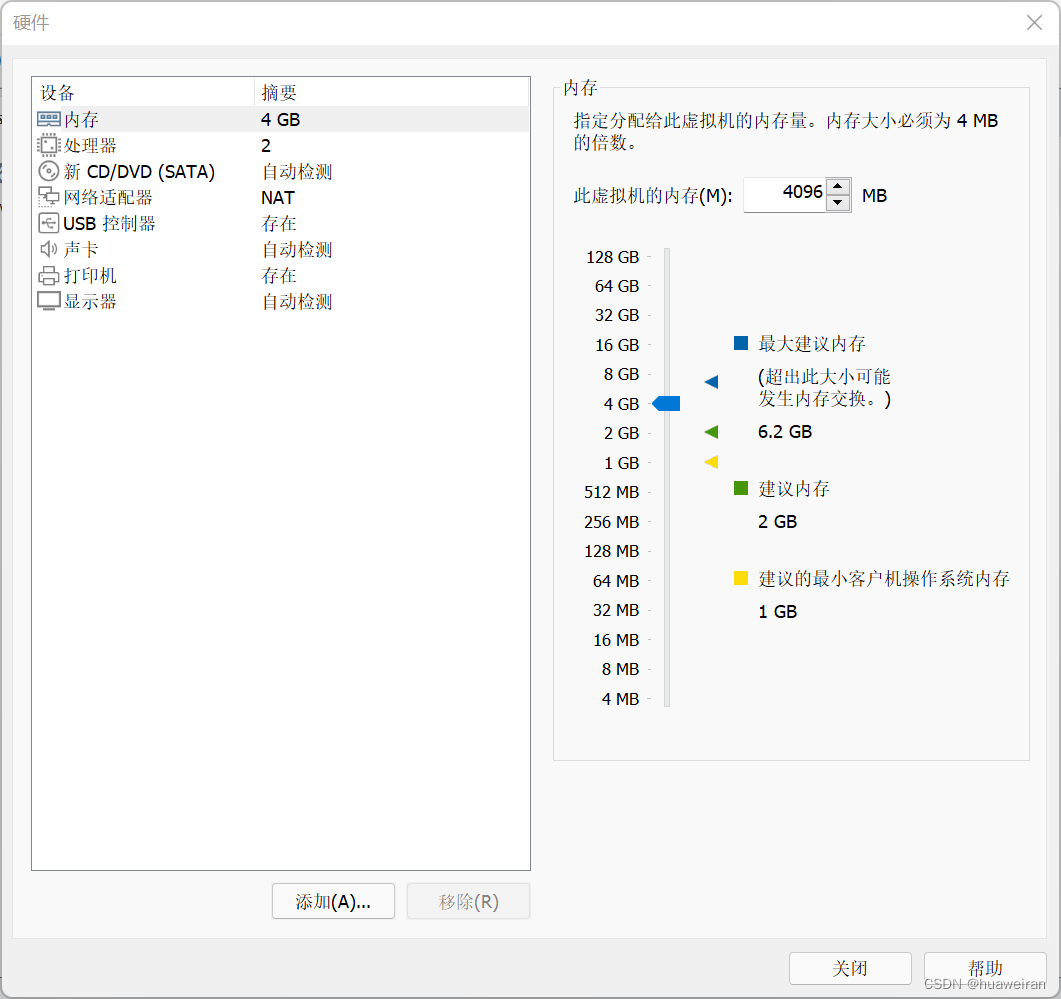Click the 6.2 GB maximum recommended value
1061x999 pixels.
click(x=785, y=432)
